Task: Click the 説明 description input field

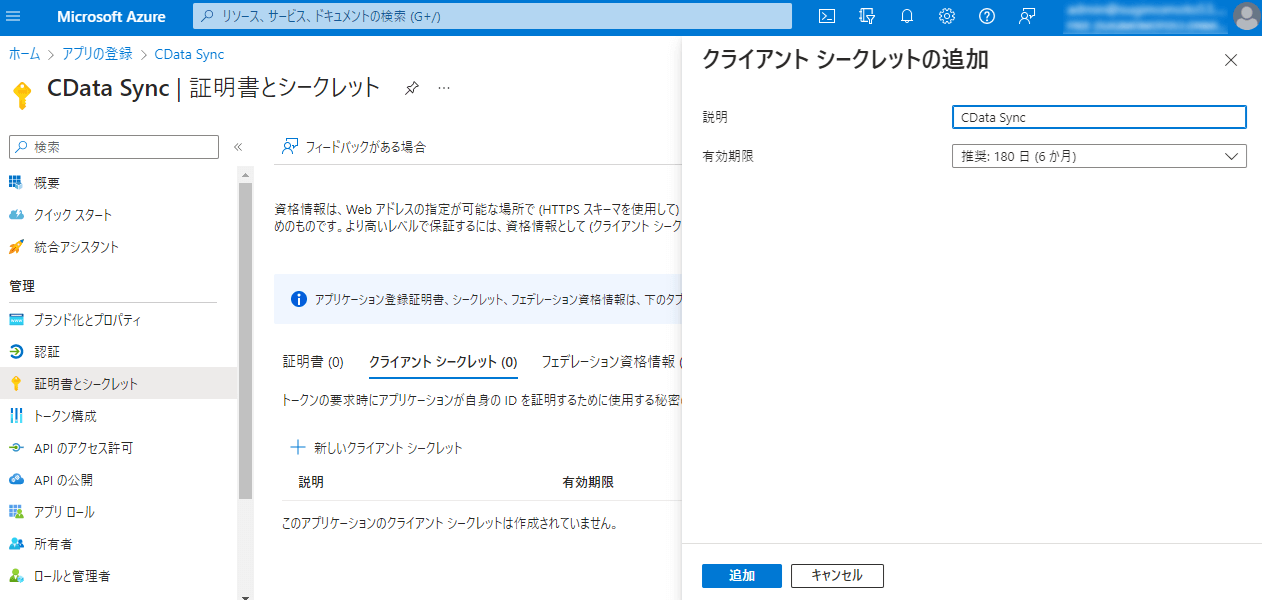Action: pos(1099,117)
